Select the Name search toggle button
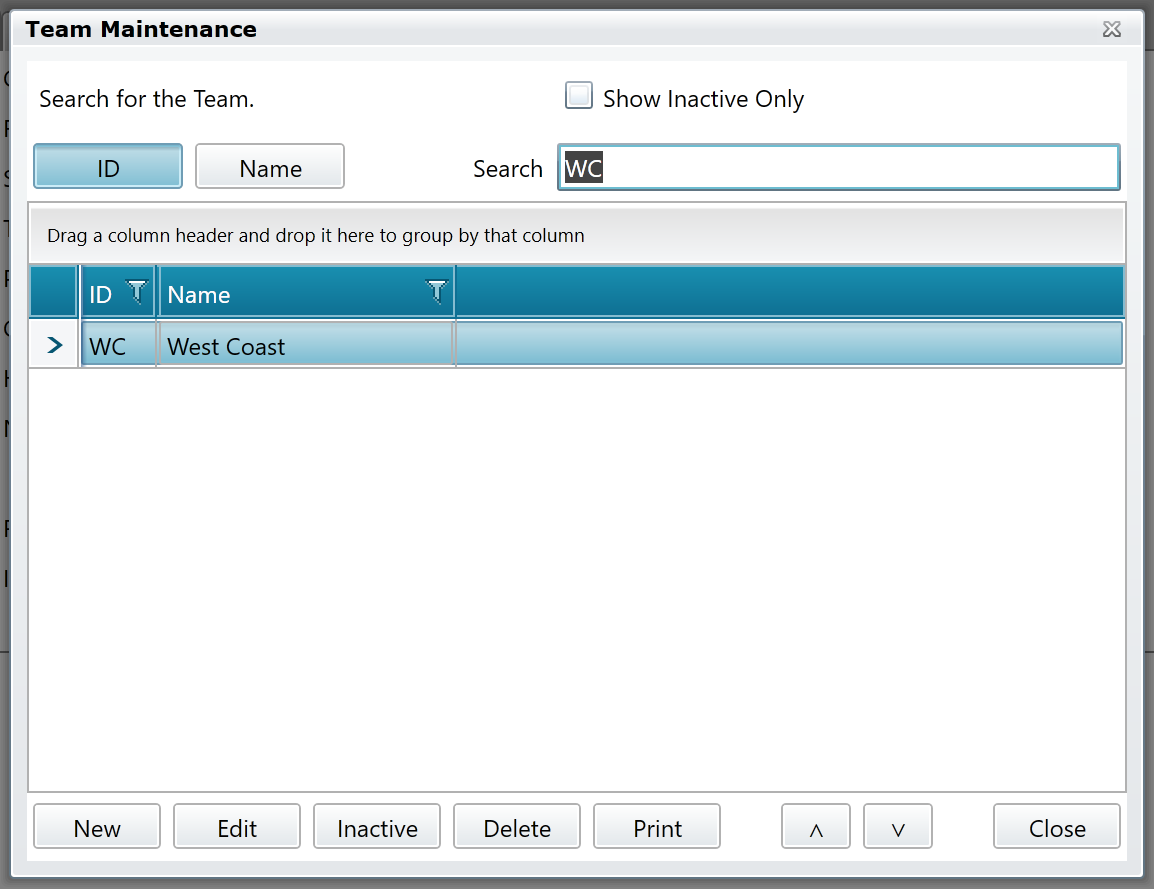Image resolution: width=1154 pixels, height=889 pixels. [x=269, y=166]
